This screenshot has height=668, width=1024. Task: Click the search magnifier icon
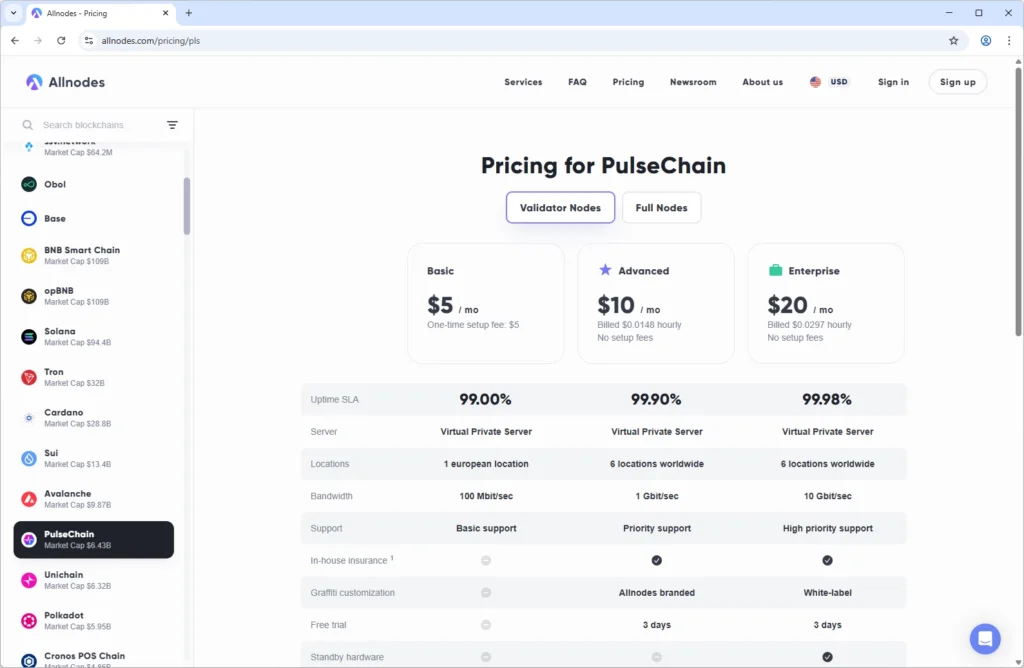(27, 125)
